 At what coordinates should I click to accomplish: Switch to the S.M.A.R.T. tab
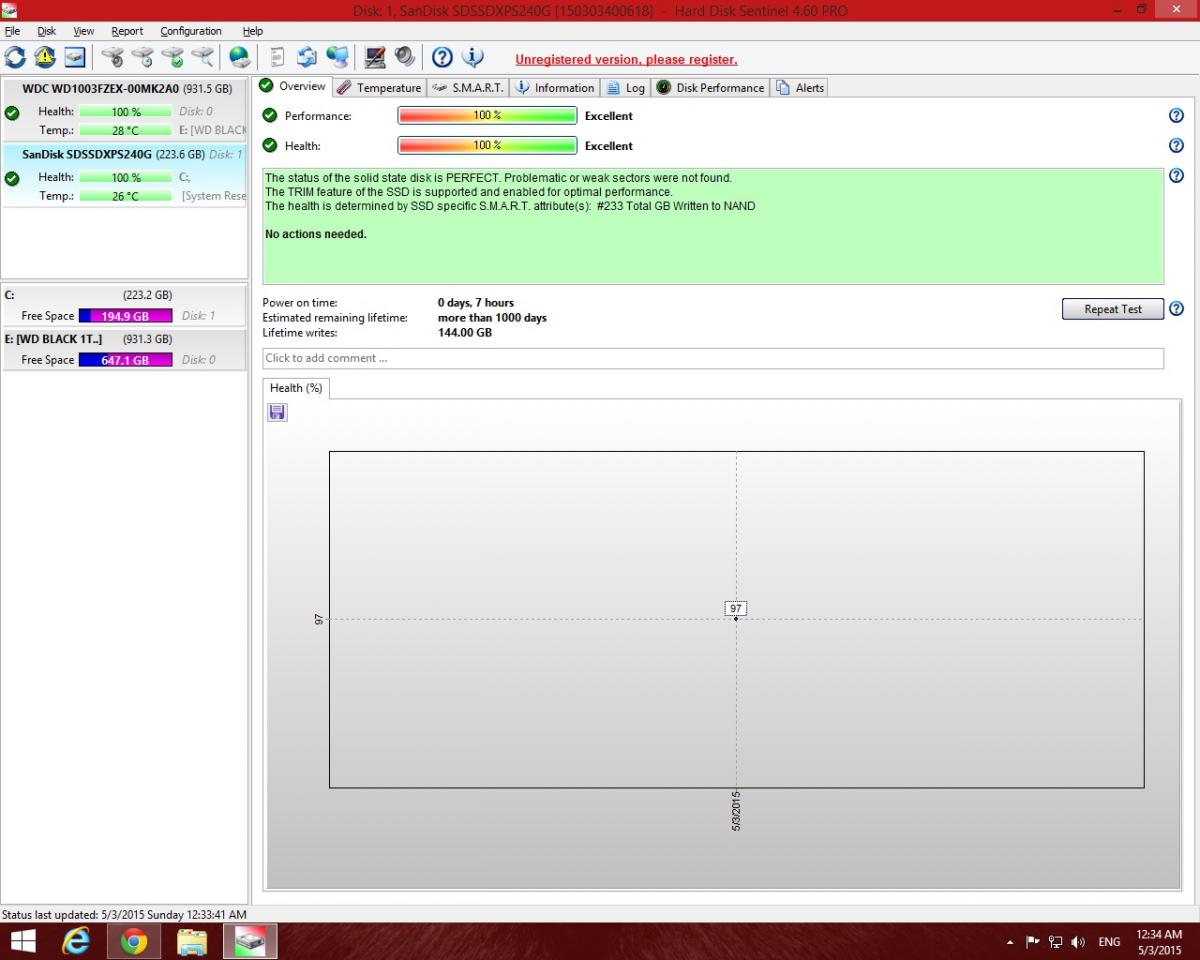point(468,88)
